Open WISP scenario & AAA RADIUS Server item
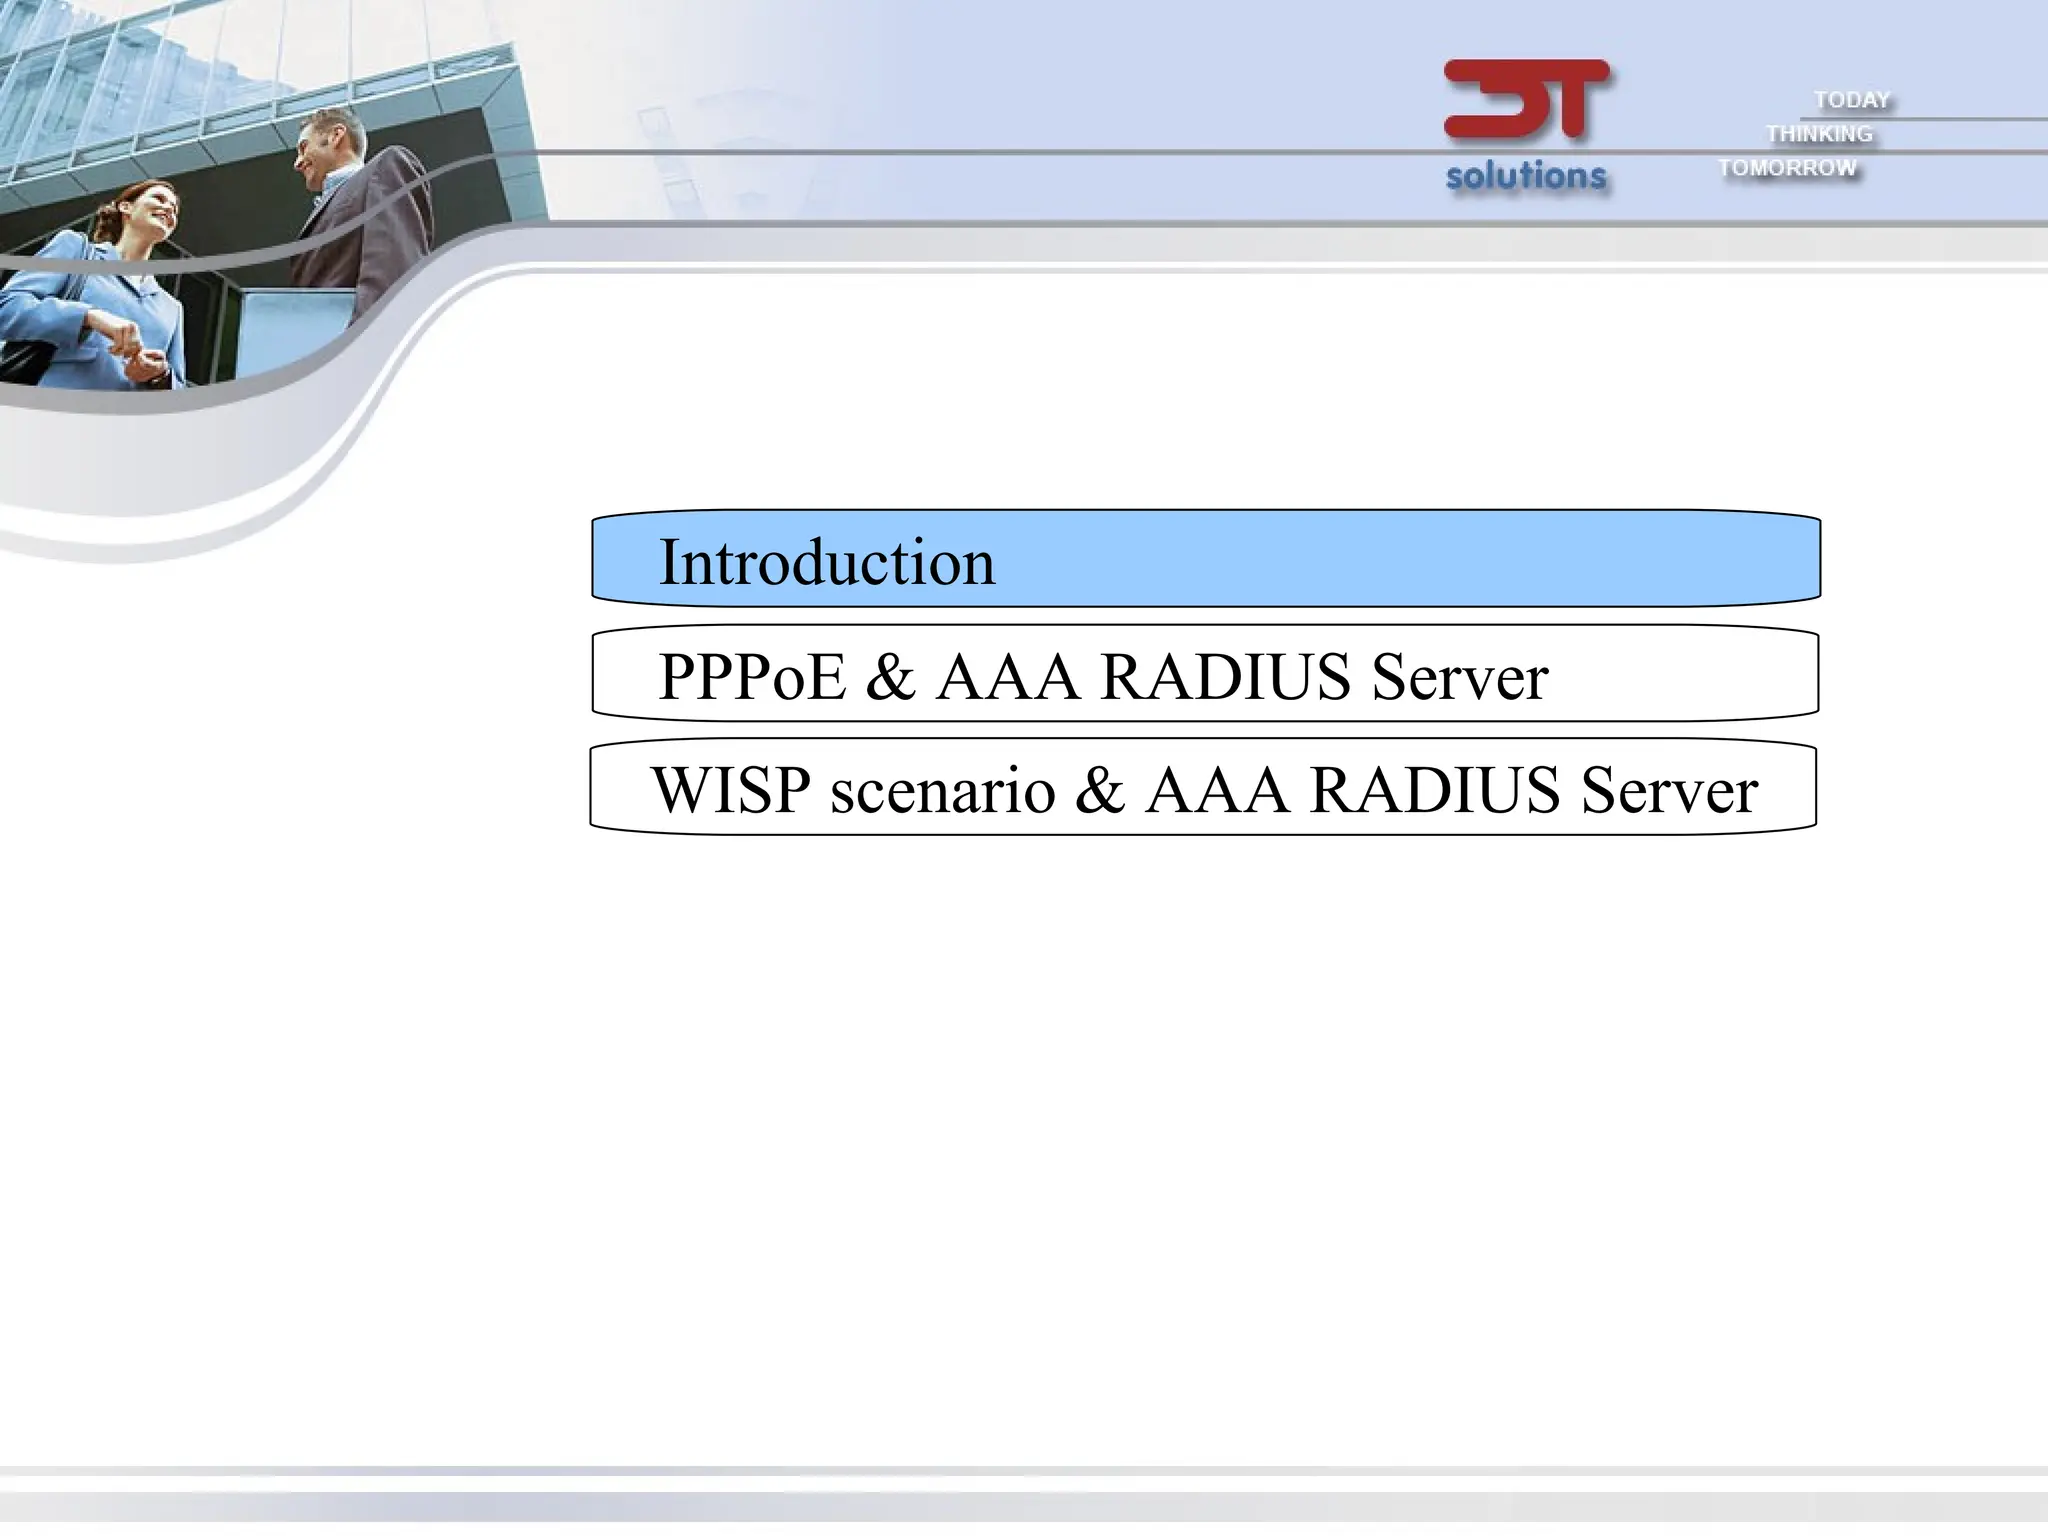Viewport: 2048px width, 1536px height. 1203,788
